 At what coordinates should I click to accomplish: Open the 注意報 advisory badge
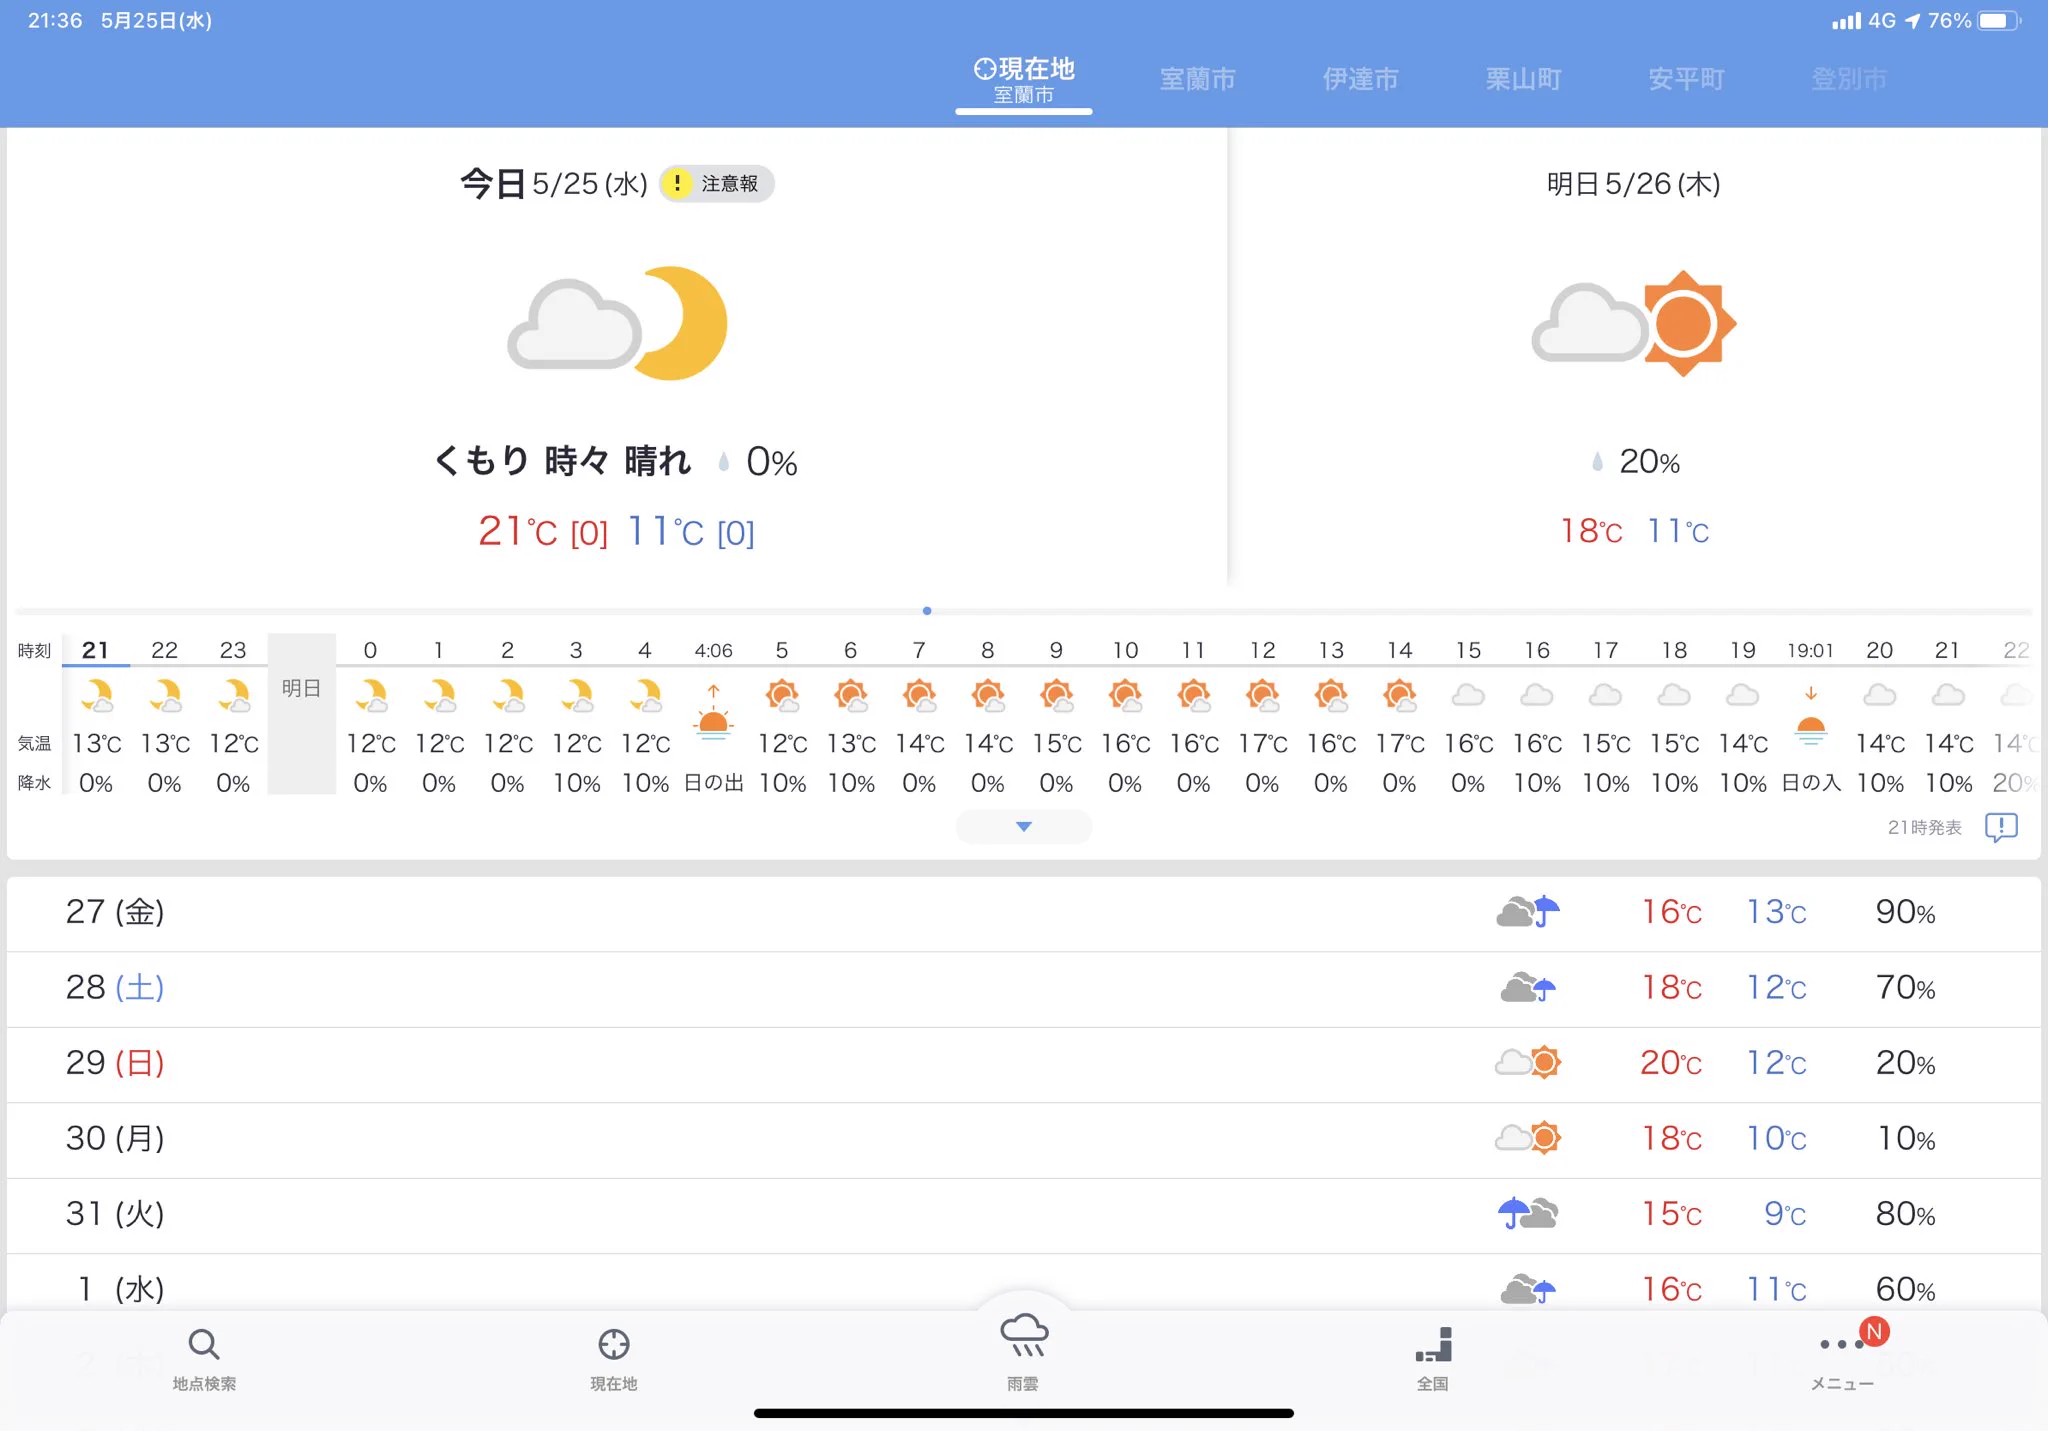click(716, 183)
